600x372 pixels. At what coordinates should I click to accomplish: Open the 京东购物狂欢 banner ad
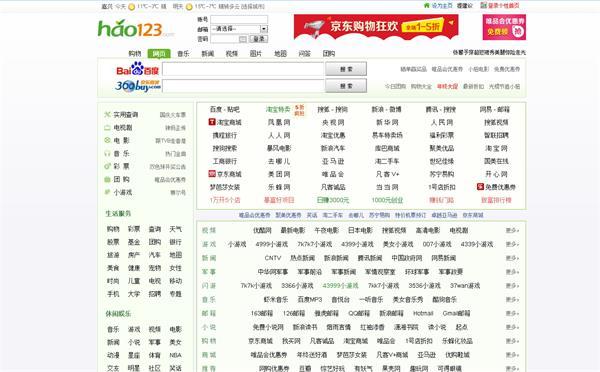[x=376, y=27]
